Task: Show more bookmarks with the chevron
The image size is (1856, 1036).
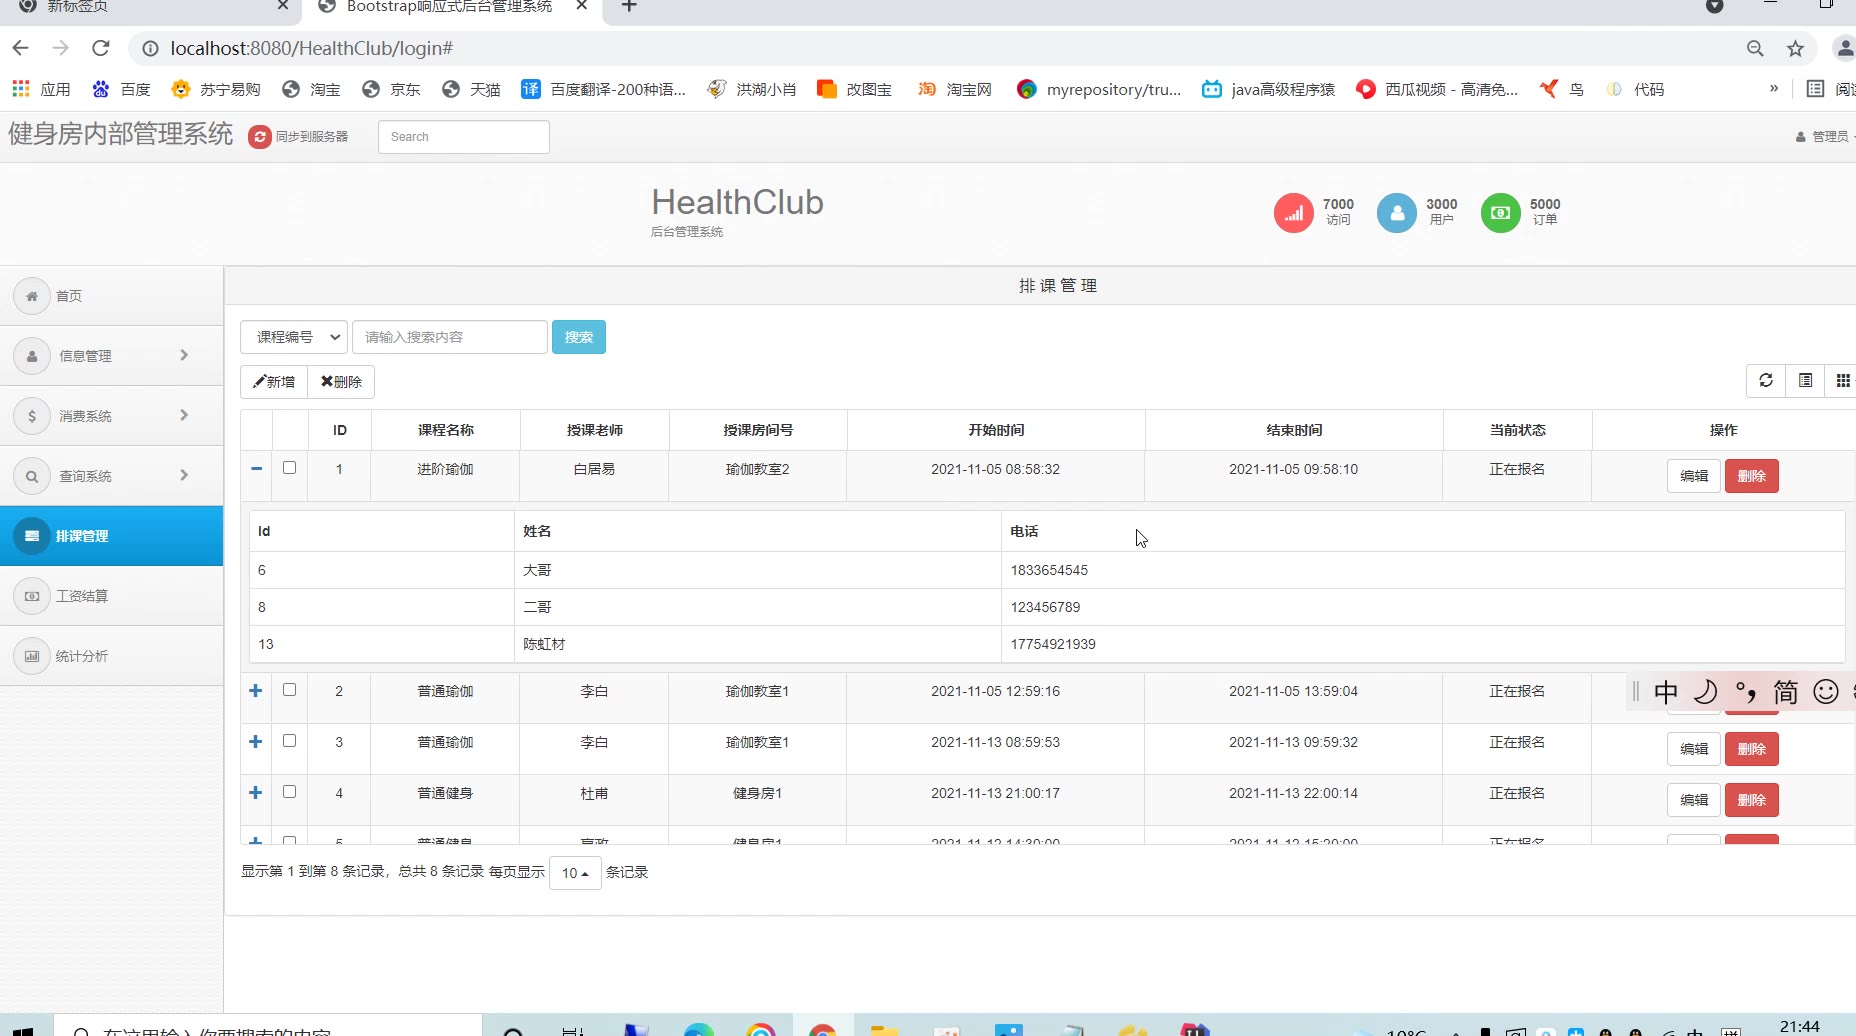Action: click(1774, 88)
